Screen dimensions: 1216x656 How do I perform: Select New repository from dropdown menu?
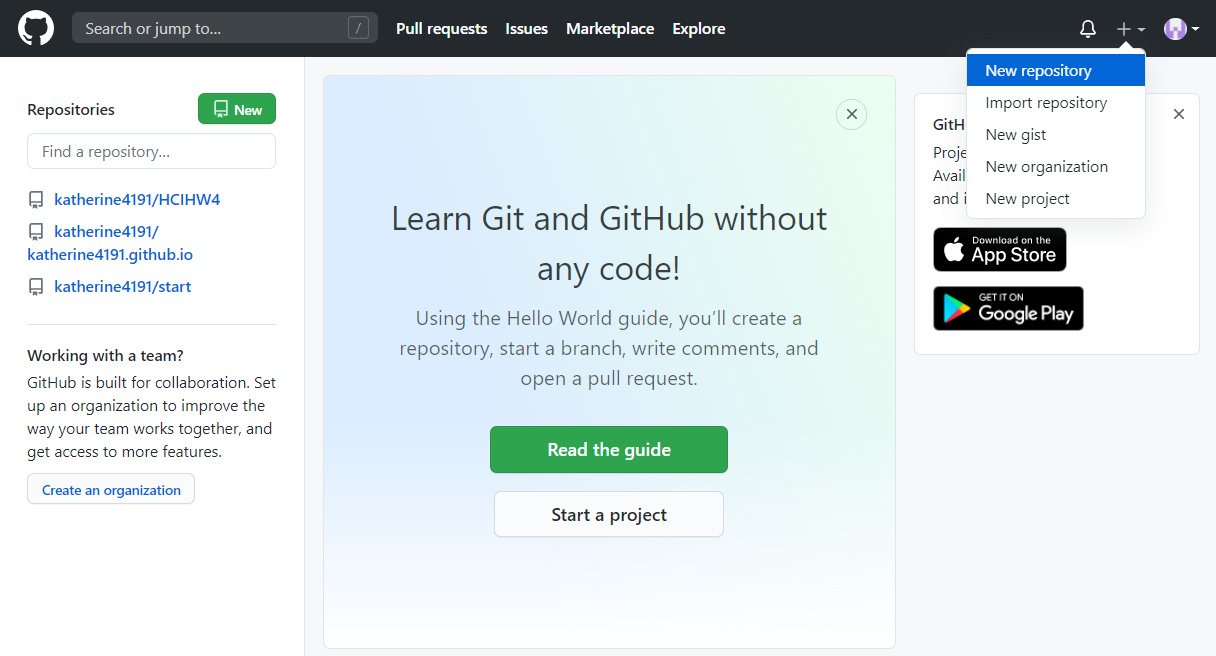point(1056,70)
